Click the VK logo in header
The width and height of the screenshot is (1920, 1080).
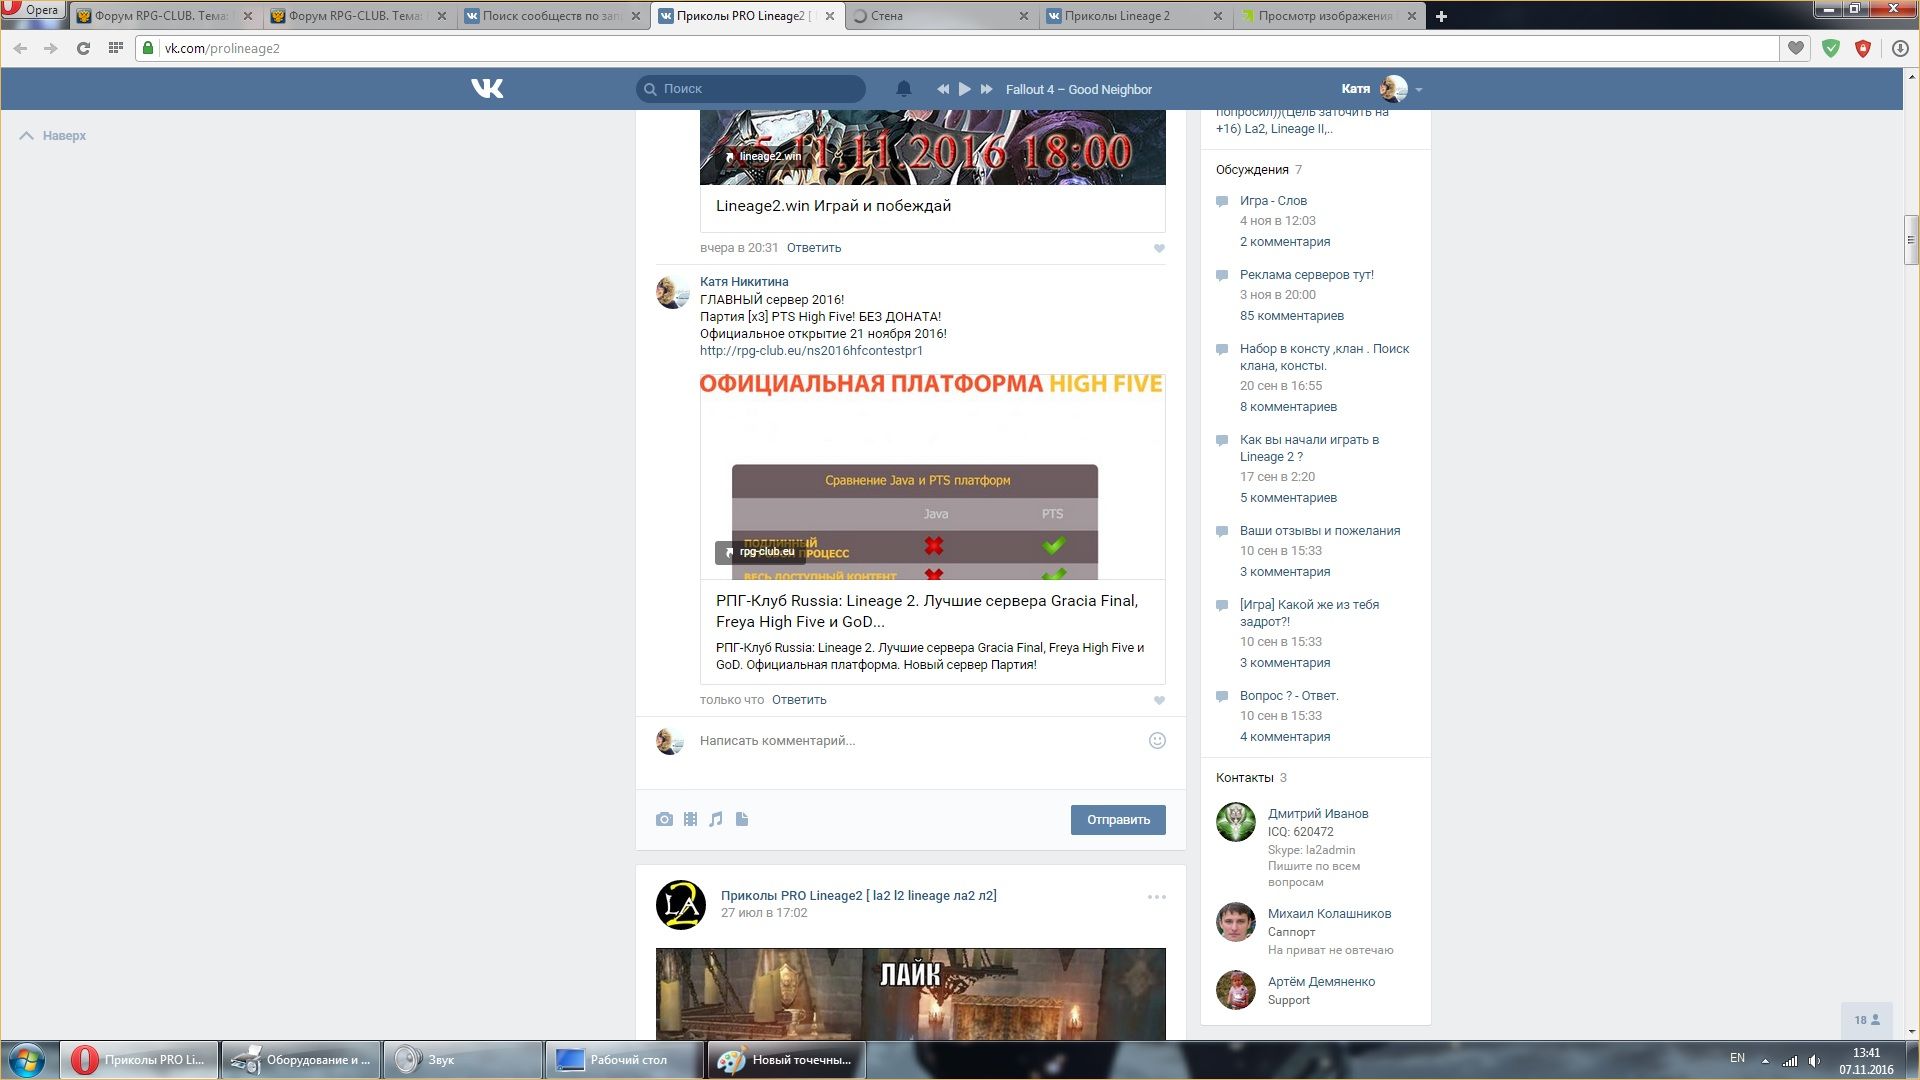pos(487,89)
